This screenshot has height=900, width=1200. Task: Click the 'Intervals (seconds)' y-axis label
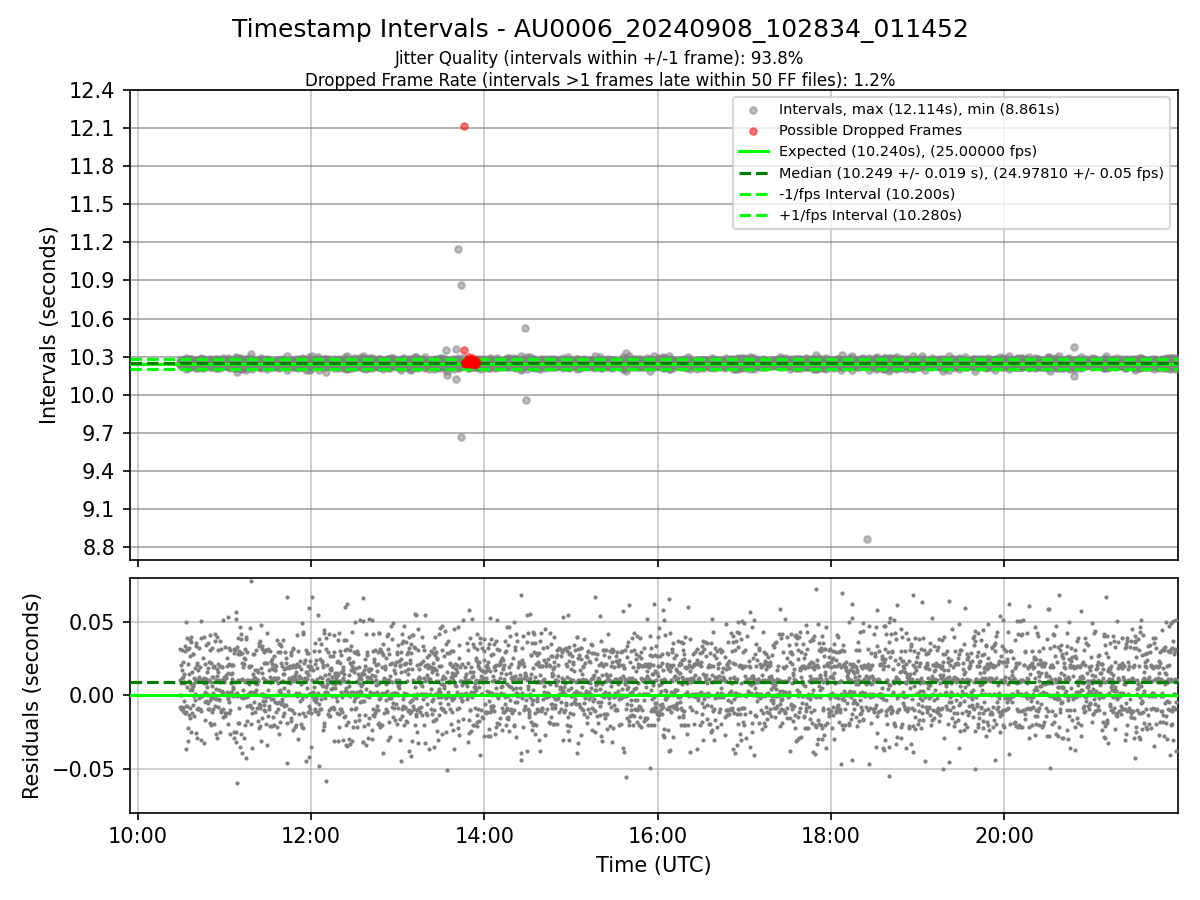pos(49,325)
